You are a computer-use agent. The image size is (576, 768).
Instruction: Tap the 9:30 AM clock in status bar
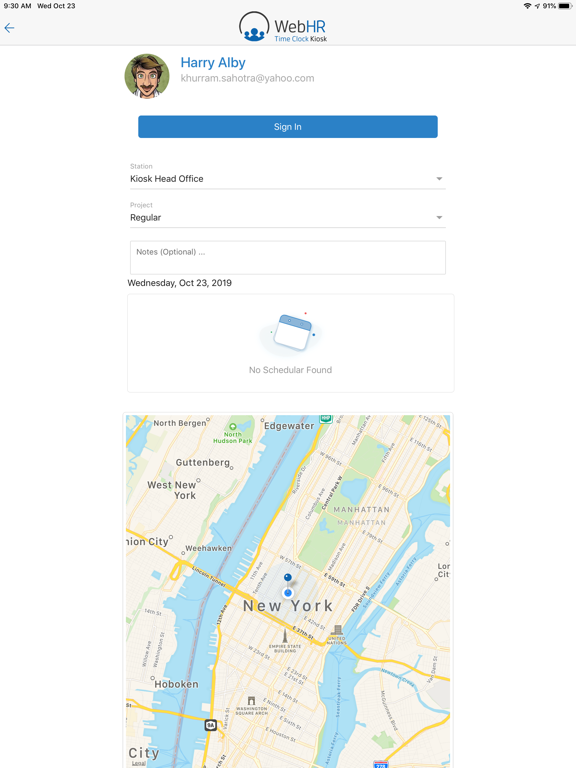[17, 6]
